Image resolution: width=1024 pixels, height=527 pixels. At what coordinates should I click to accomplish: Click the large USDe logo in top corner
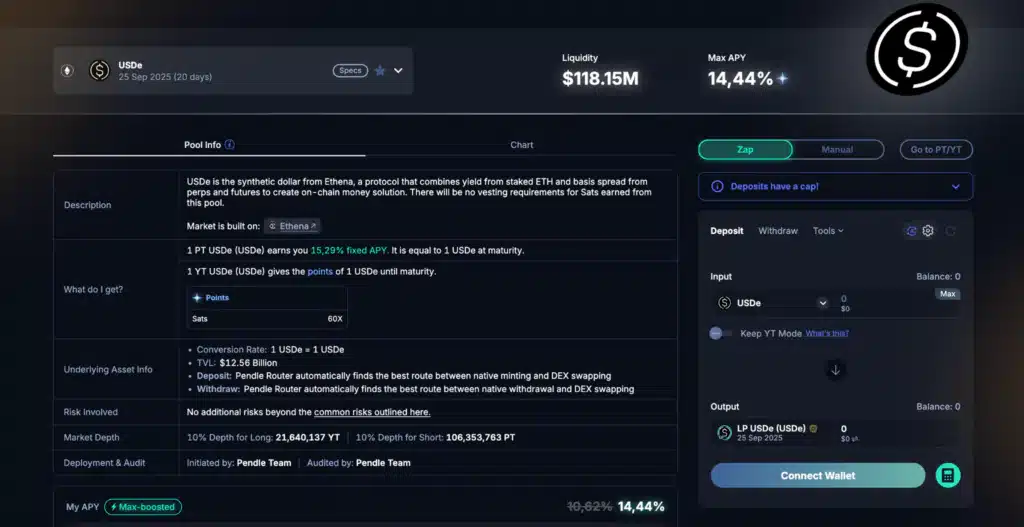(917, 49)
